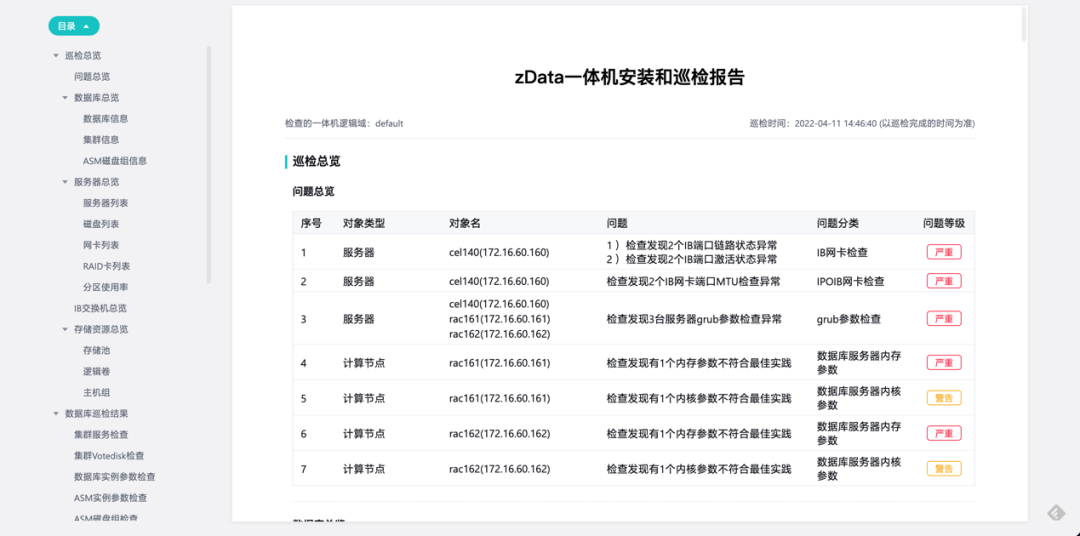This screenshot has width=1080, height=536.
Task: Go to ASM实例参数检查 item
Action: coord(111,497)
